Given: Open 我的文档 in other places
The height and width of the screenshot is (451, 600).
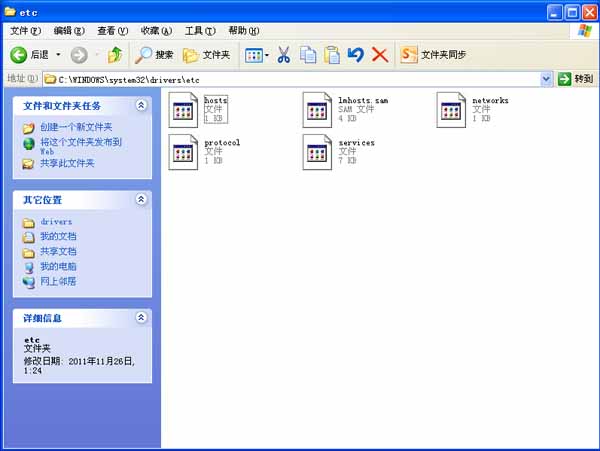Looking at the screenshot, I should click(58, 236).
